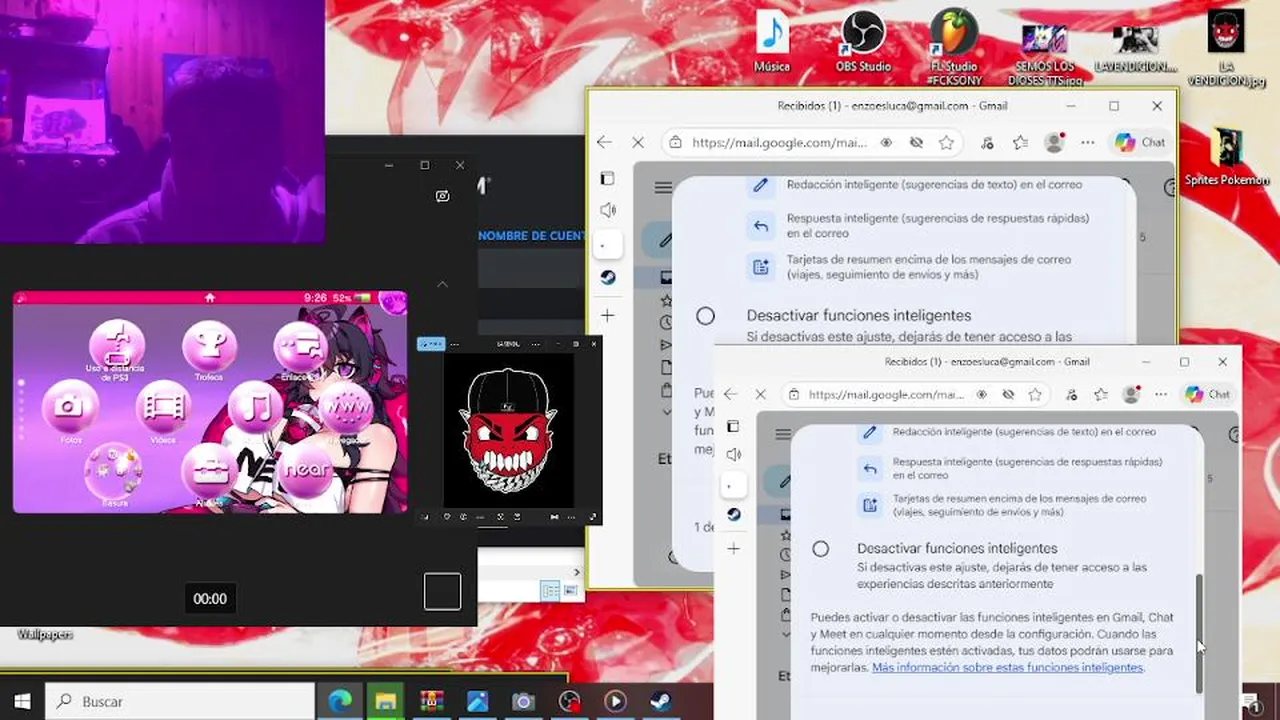Screen dimensions: 1280x720
Task: Click Redacción inteligente pencil icon in upper window
Action: point(761,185)
